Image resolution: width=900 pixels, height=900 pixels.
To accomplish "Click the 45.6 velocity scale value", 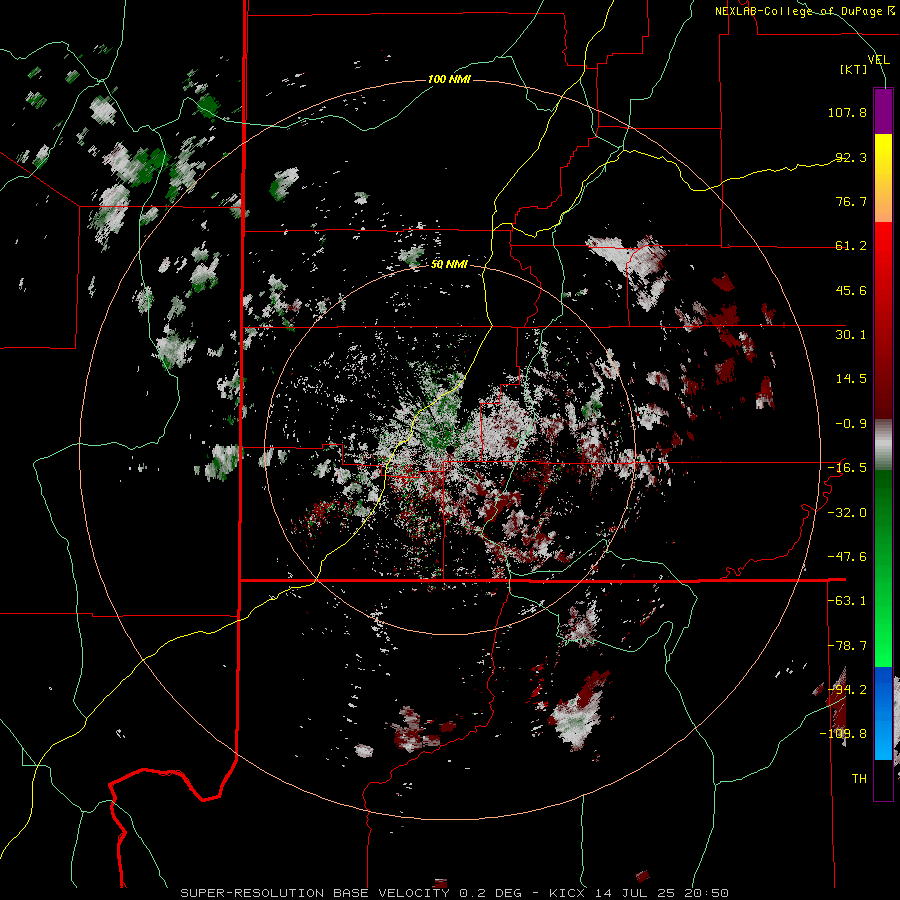I will point(851,290).
